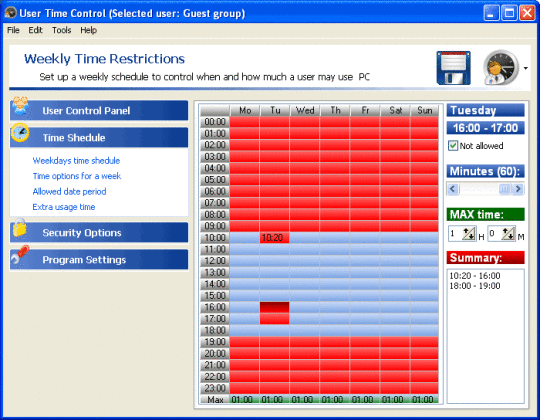Image resolution: width=540 pixels, height=420 pixels.
Task: Open Weekdays time shedule link
Action: pyautogui.click(x=76, y=161)
